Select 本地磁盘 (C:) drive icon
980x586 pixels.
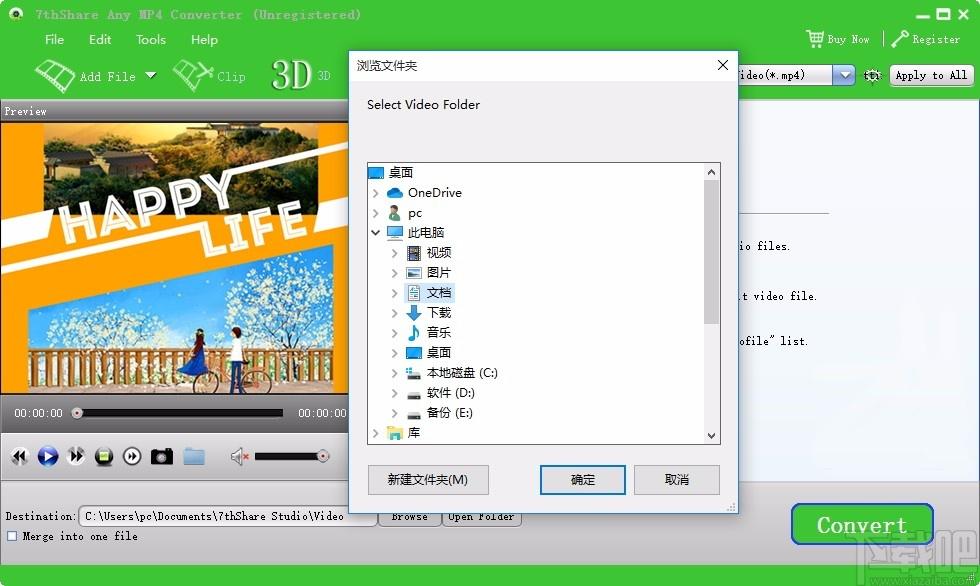point(413,373)
